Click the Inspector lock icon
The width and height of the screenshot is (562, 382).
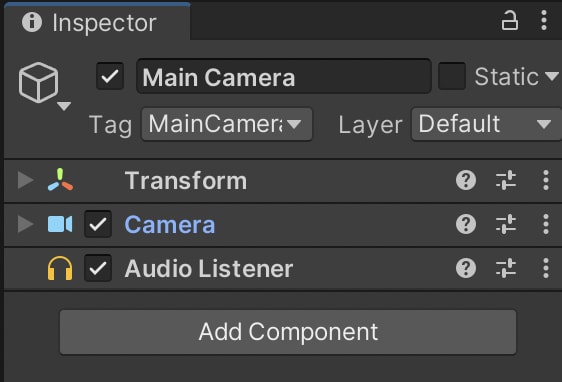(509, 20)
